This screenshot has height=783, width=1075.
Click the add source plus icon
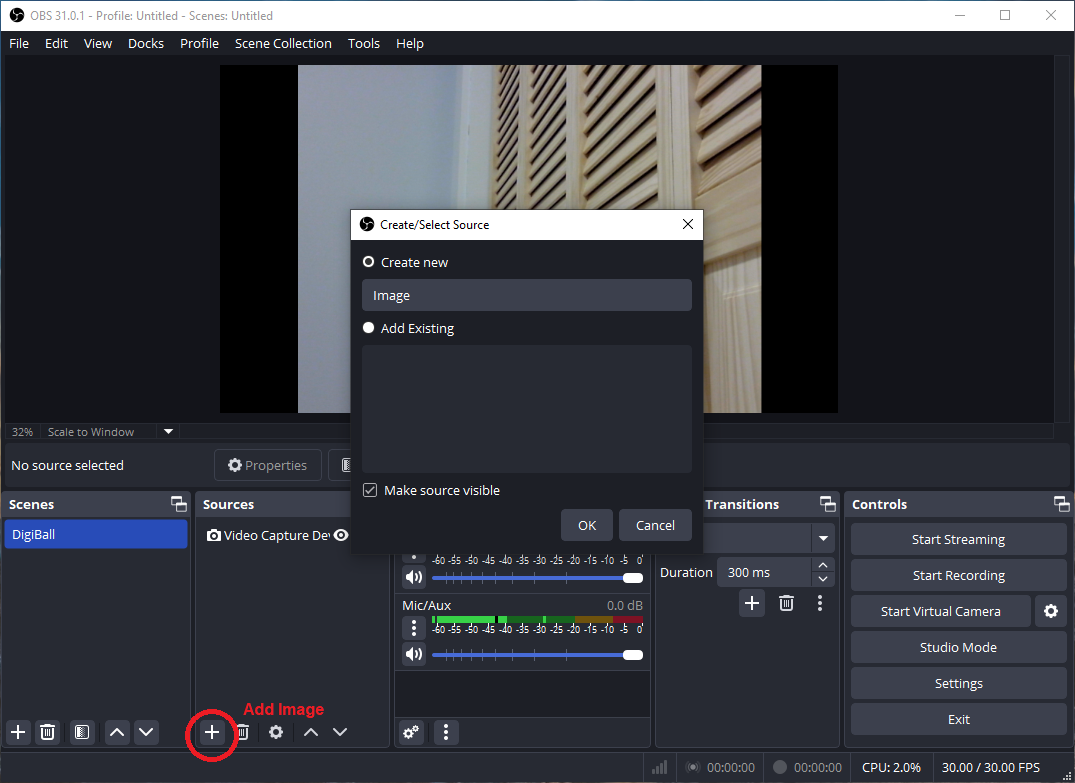pyautogui.click(x=212, y=732)
